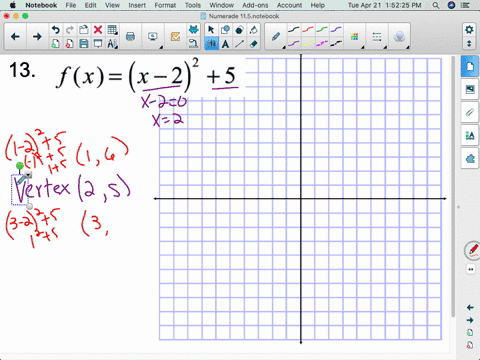Image resolution: width=480 pixels, height=360 pixels.
Task: Delete the current page icon
Action: tap(70, 44)
